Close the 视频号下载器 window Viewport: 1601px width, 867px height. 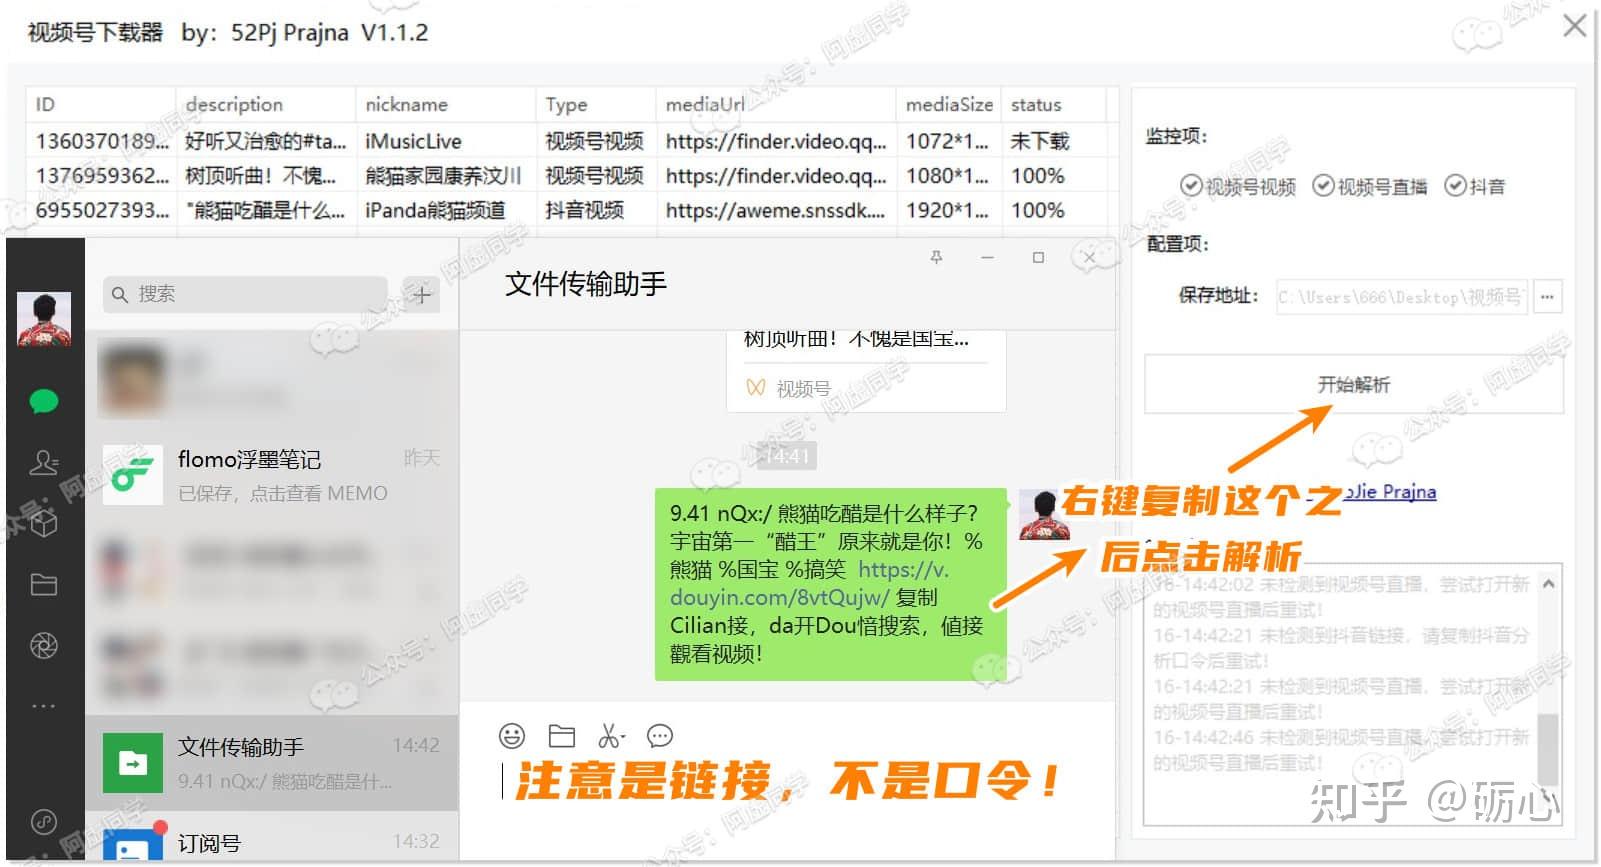(1574, 26)
